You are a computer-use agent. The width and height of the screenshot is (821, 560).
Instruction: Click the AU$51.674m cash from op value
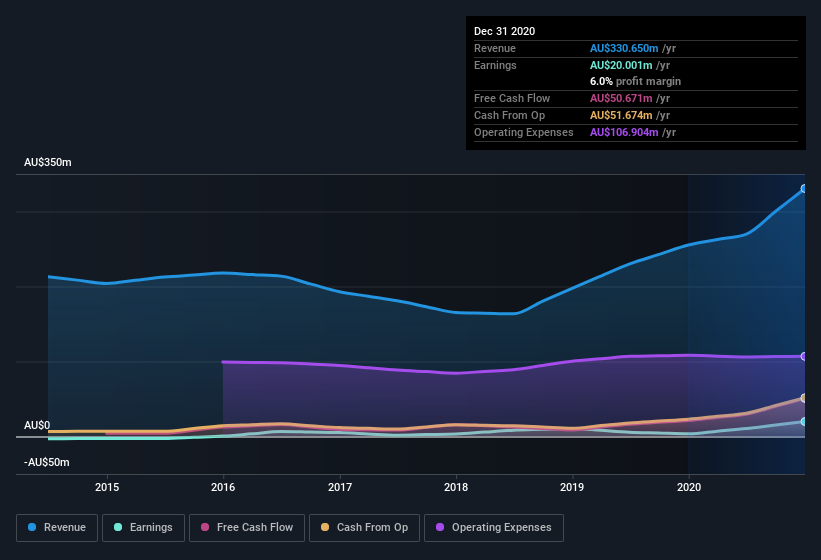click(x=621, y=115)
